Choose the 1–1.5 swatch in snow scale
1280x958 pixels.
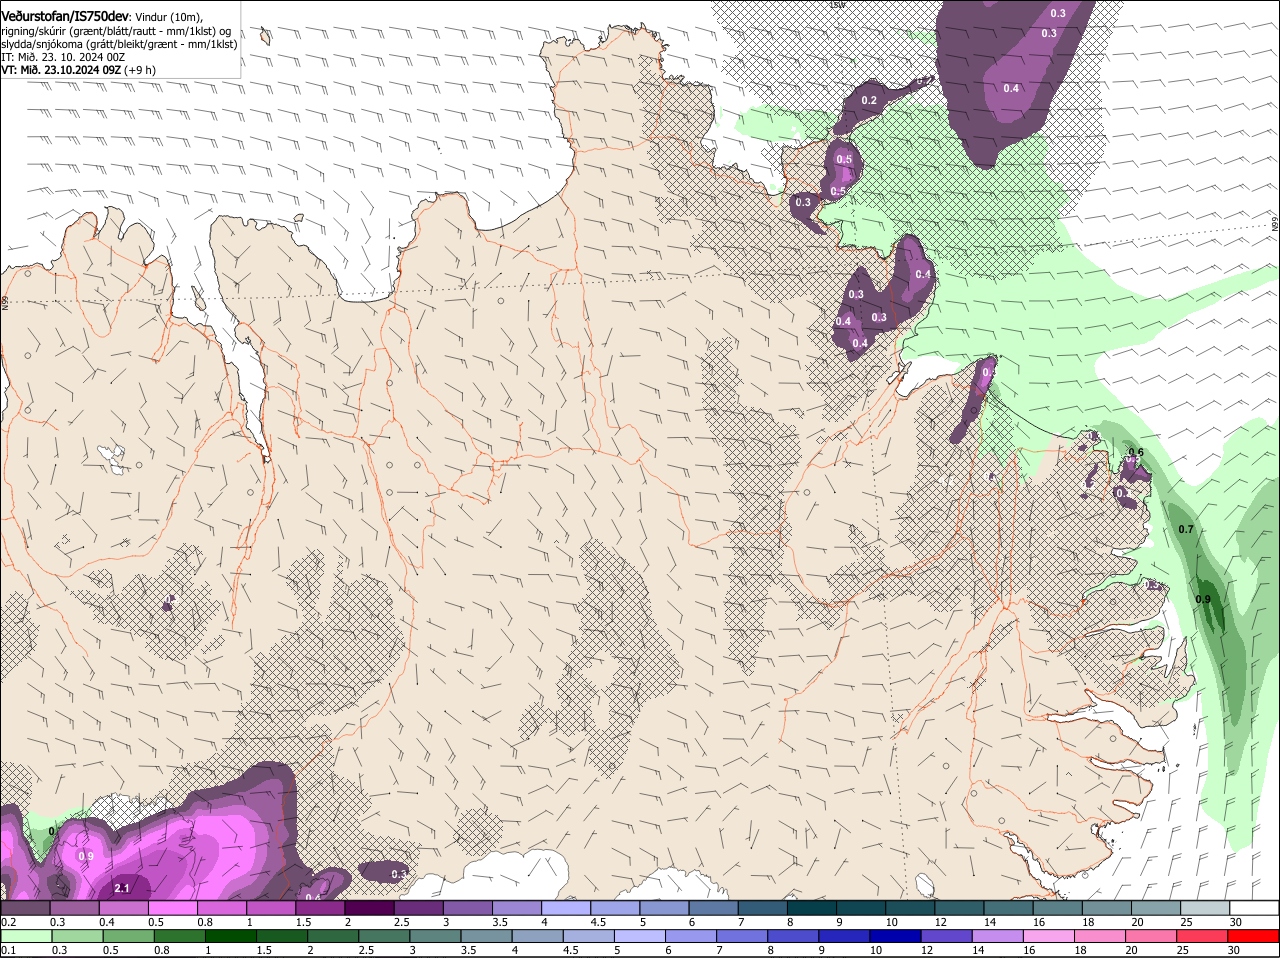271,907
